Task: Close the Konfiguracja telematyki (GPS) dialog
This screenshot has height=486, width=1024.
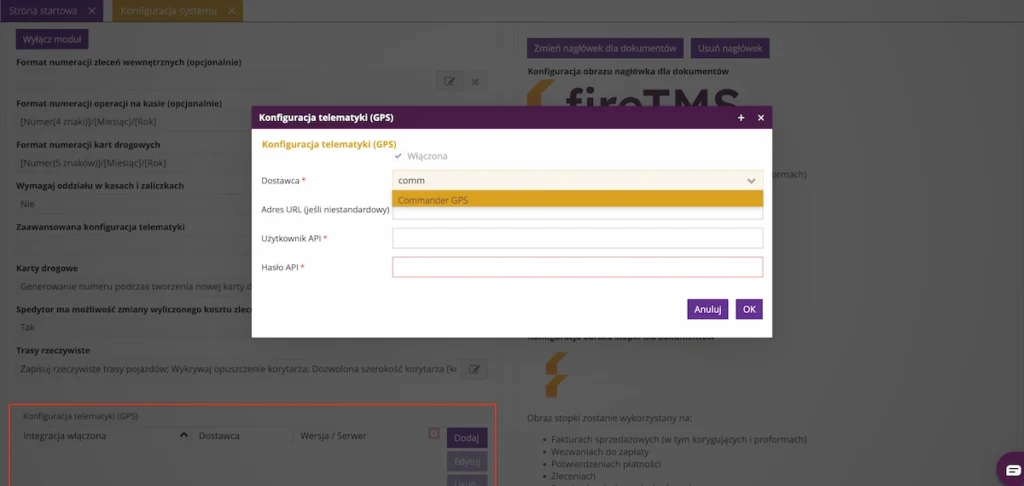Action: [761, 118]
